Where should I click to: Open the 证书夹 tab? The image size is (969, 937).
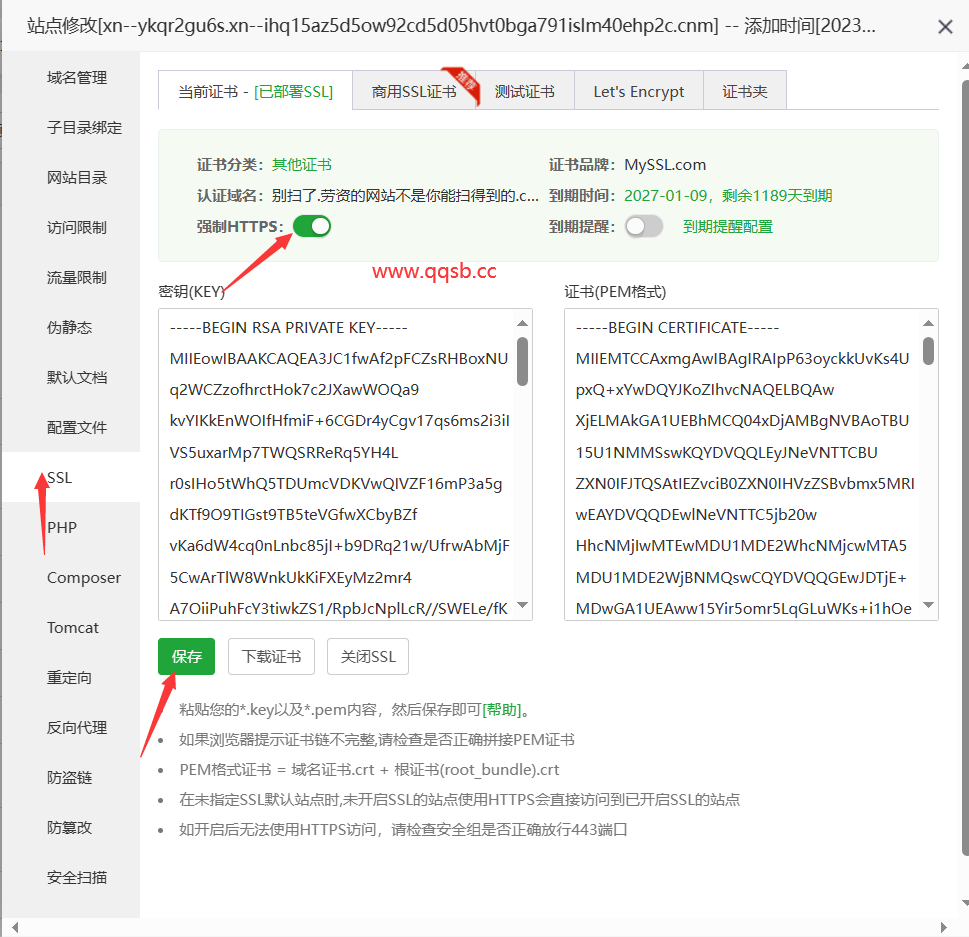point(745,91)
